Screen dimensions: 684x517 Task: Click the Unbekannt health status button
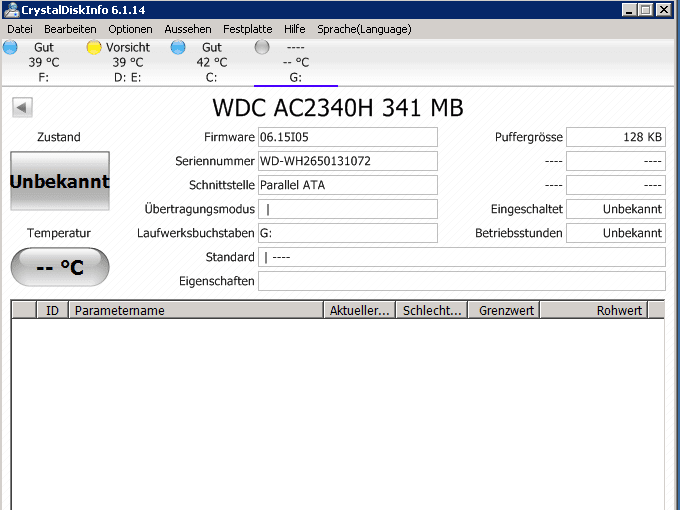click(x=60, y=181)
